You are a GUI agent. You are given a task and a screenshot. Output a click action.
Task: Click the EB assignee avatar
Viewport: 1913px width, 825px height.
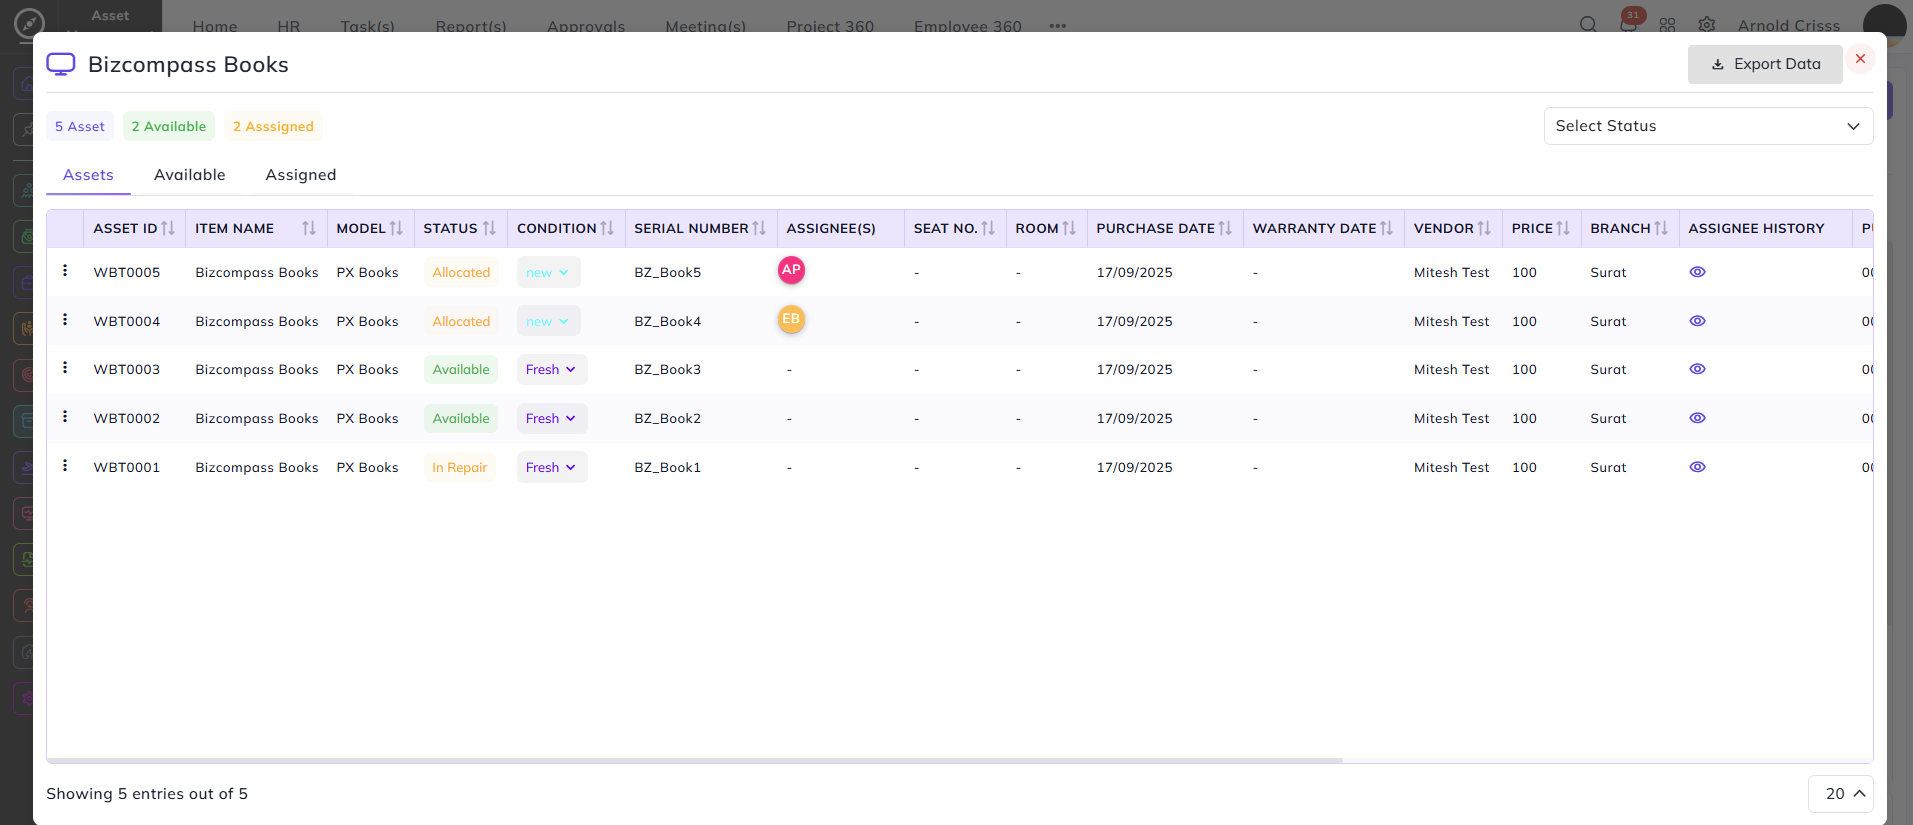[x=791, y=319]
